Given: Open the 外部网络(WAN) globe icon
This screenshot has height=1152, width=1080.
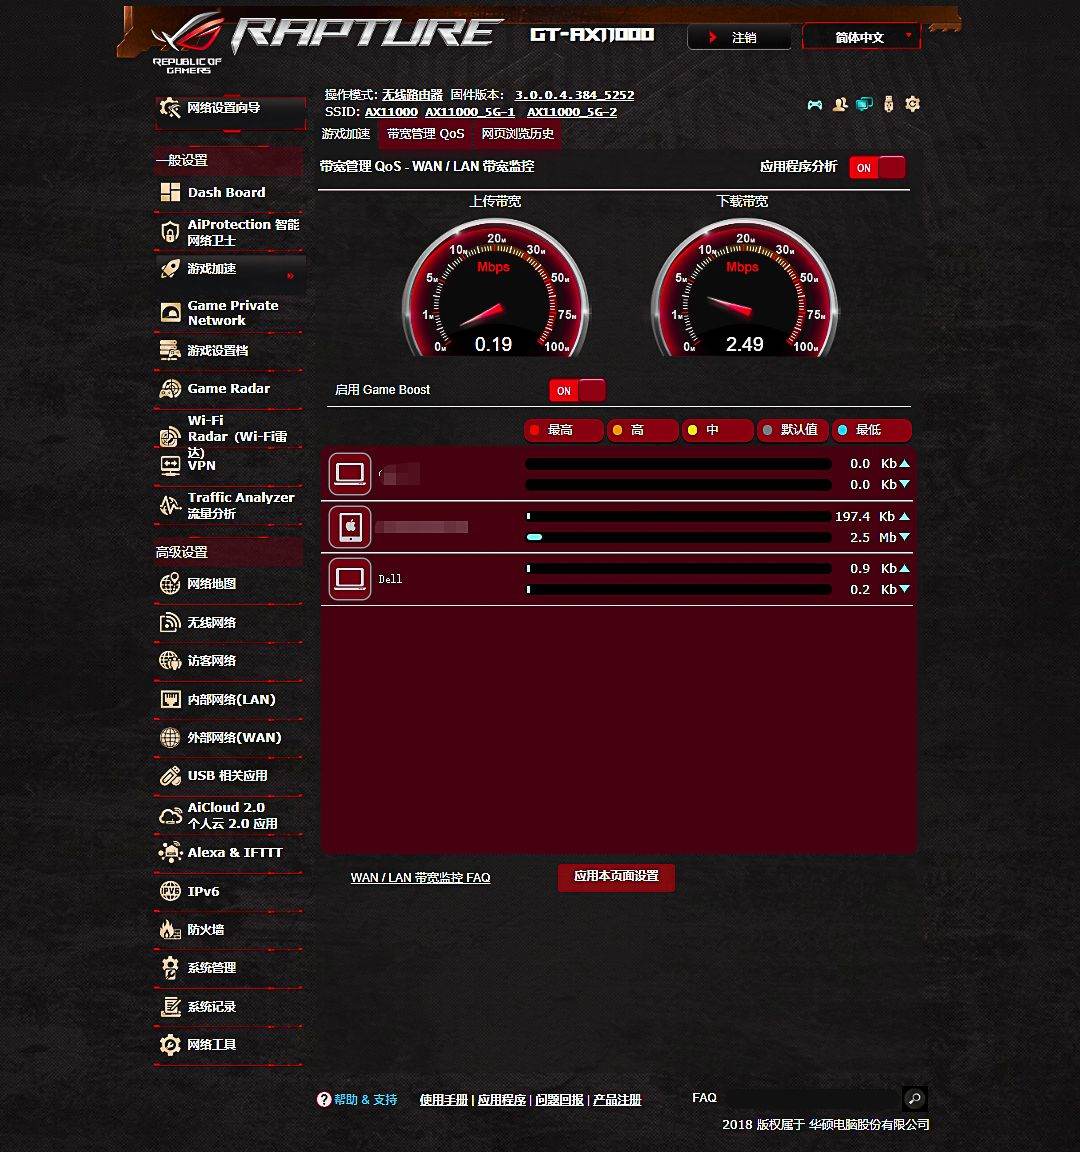Looking at the screenshot, I should [x=170, y=737].
